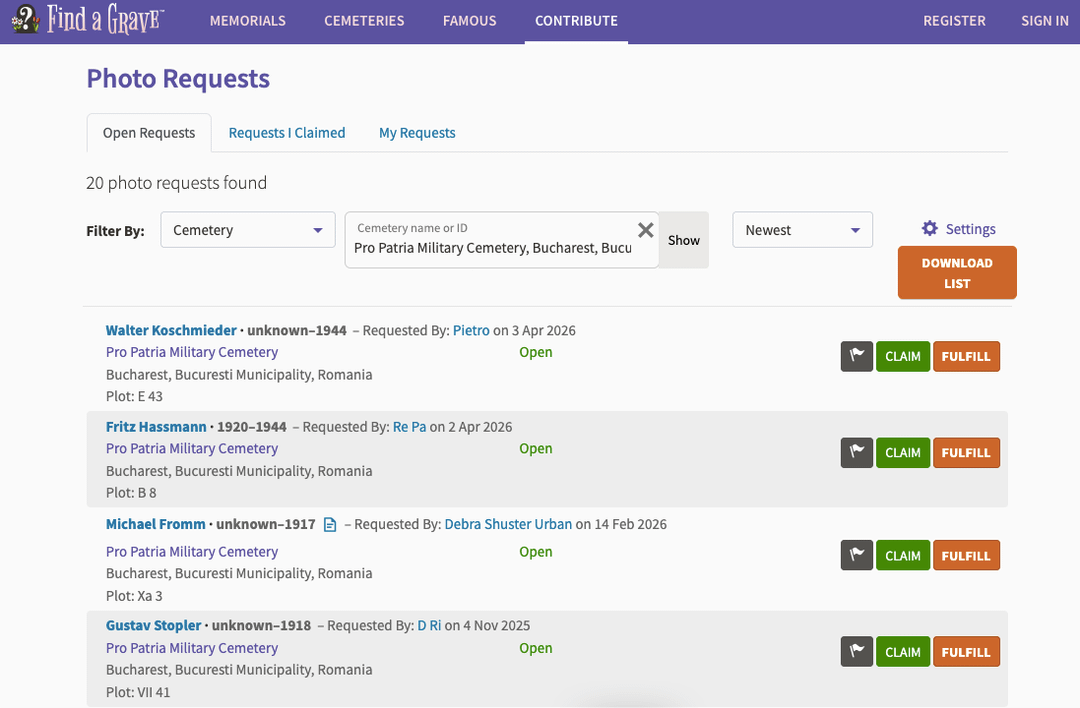Open note icon beside Michael Fromm
Screen dimensions: 1080x708
[x=330, y=525]
